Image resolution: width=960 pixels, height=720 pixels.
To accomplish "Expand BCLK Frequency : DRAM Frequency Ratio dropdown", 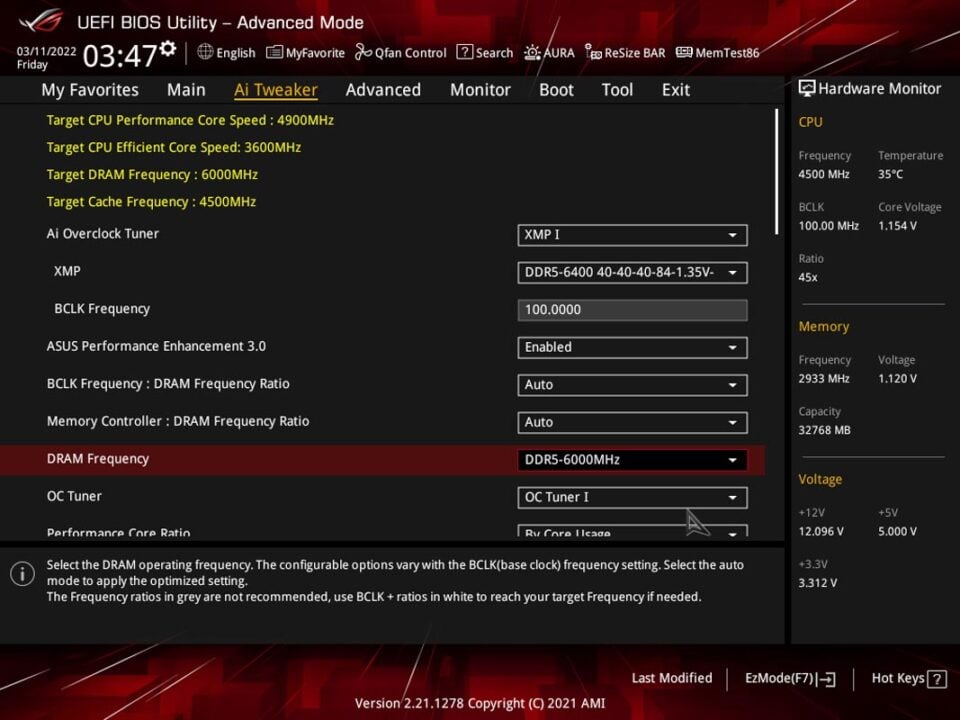I will point(632,385).
